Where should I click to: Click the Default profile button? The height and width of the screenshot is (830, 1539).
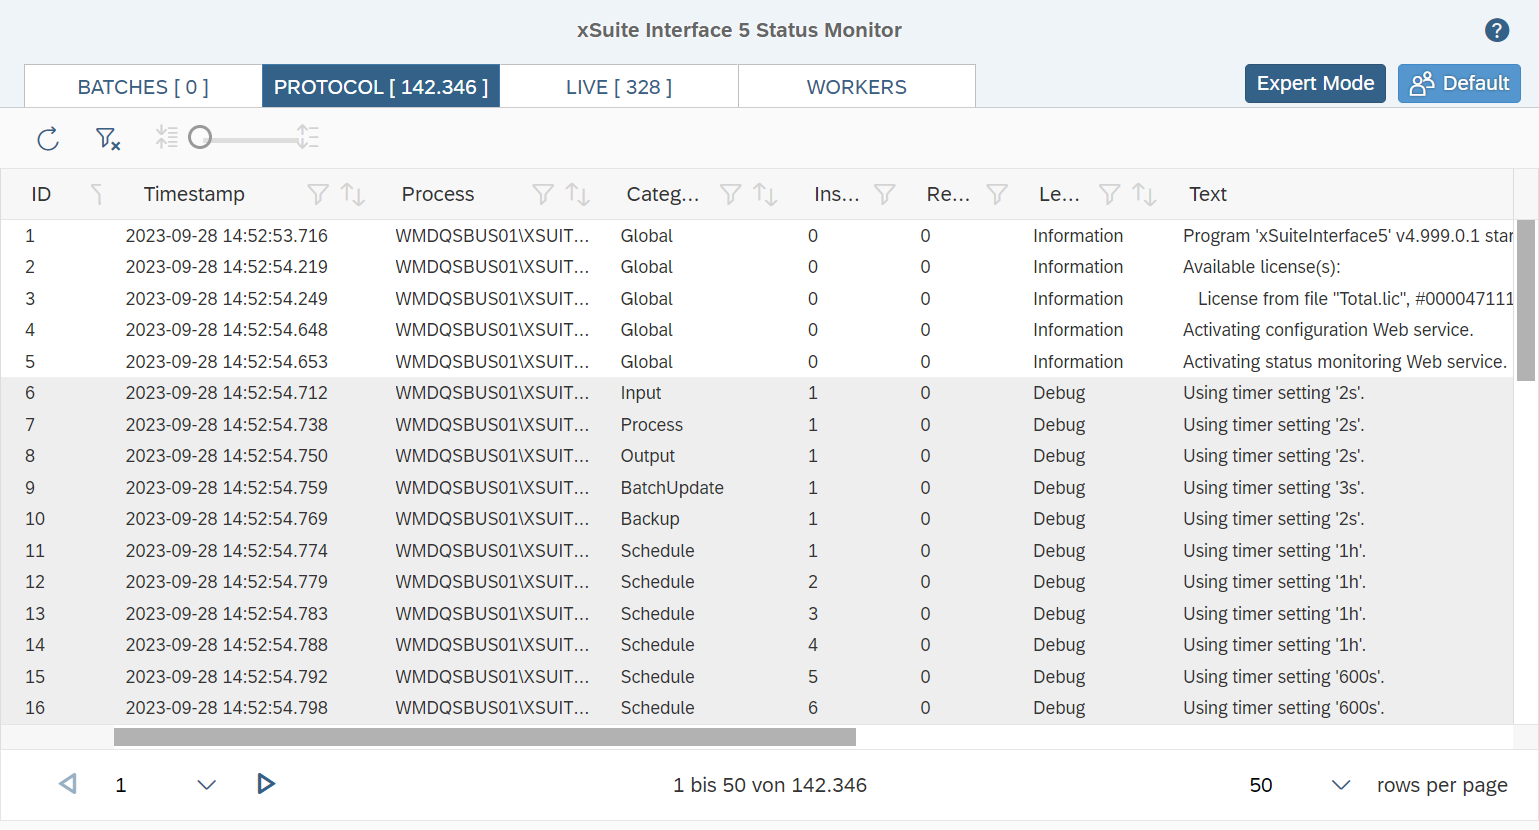pyautogui.click(x=1459, y=83)
